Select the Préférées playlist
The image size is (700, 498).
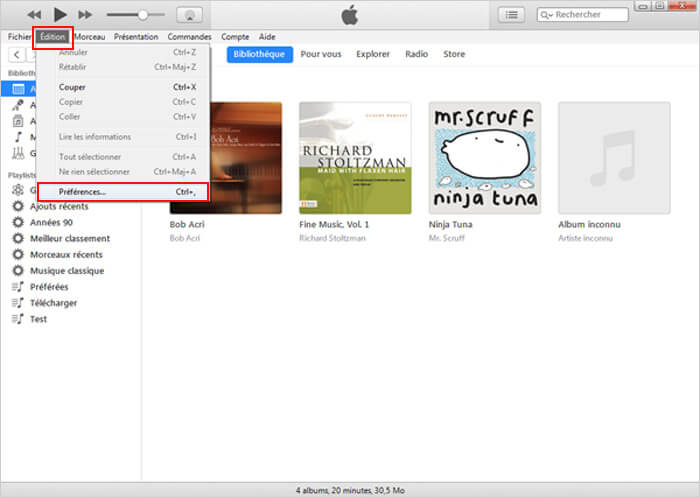click(49, 286)
